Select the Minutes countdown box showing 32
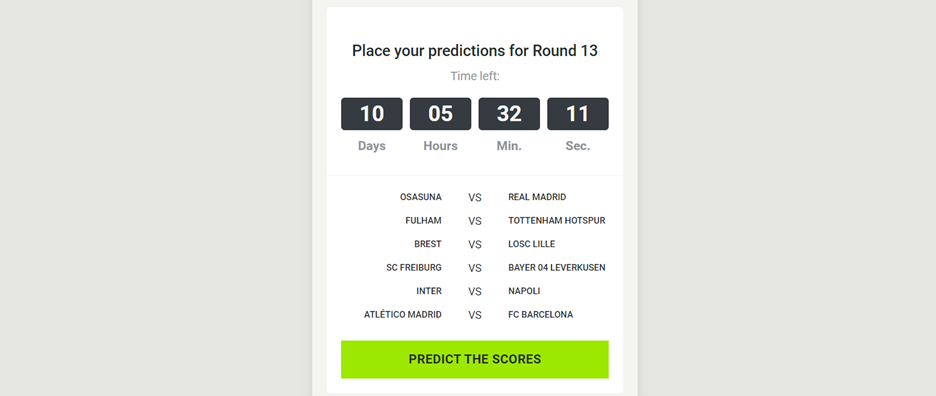936x396 pixels. (x=509, y=113)
